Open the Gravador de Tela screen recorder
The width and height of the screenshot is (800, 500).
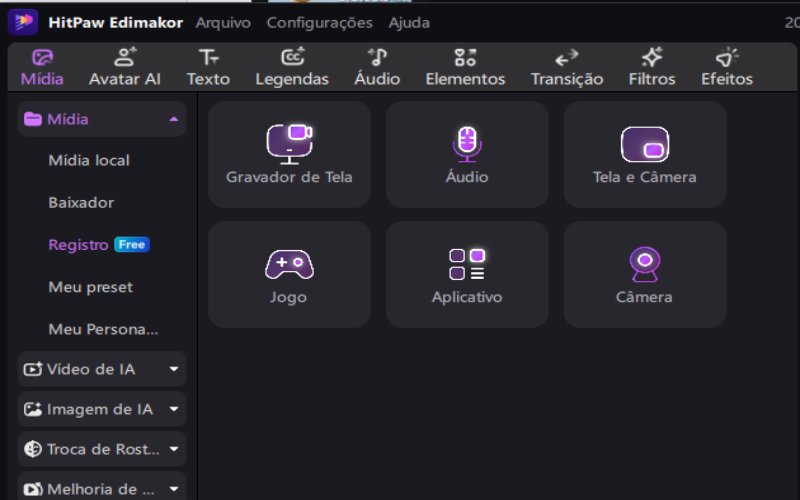click(x=289, y=154)
